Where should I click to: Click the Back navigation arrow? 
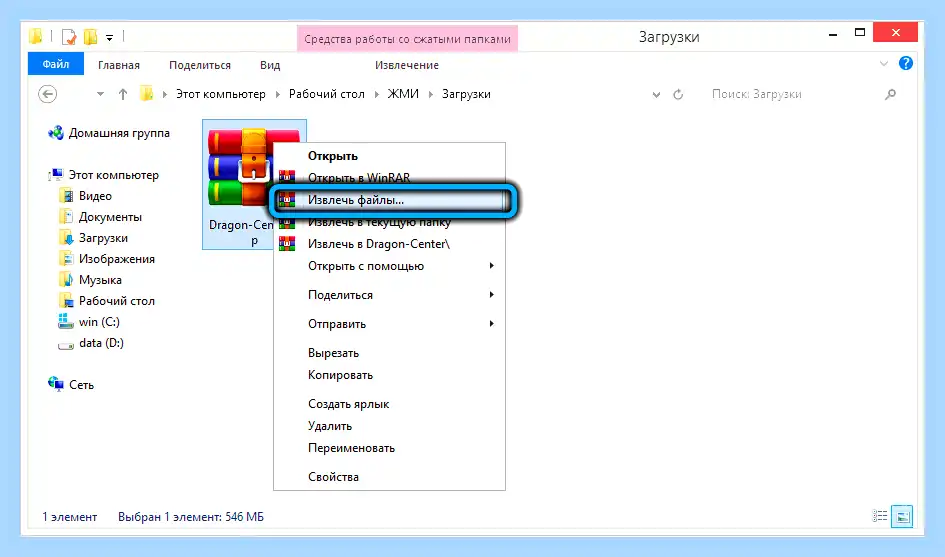[x=48, y=94]
